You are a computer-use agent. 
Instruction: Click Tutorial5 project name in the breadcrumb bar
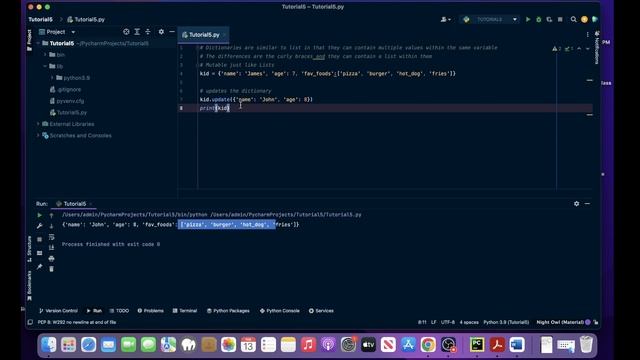(x=40, y=19)
